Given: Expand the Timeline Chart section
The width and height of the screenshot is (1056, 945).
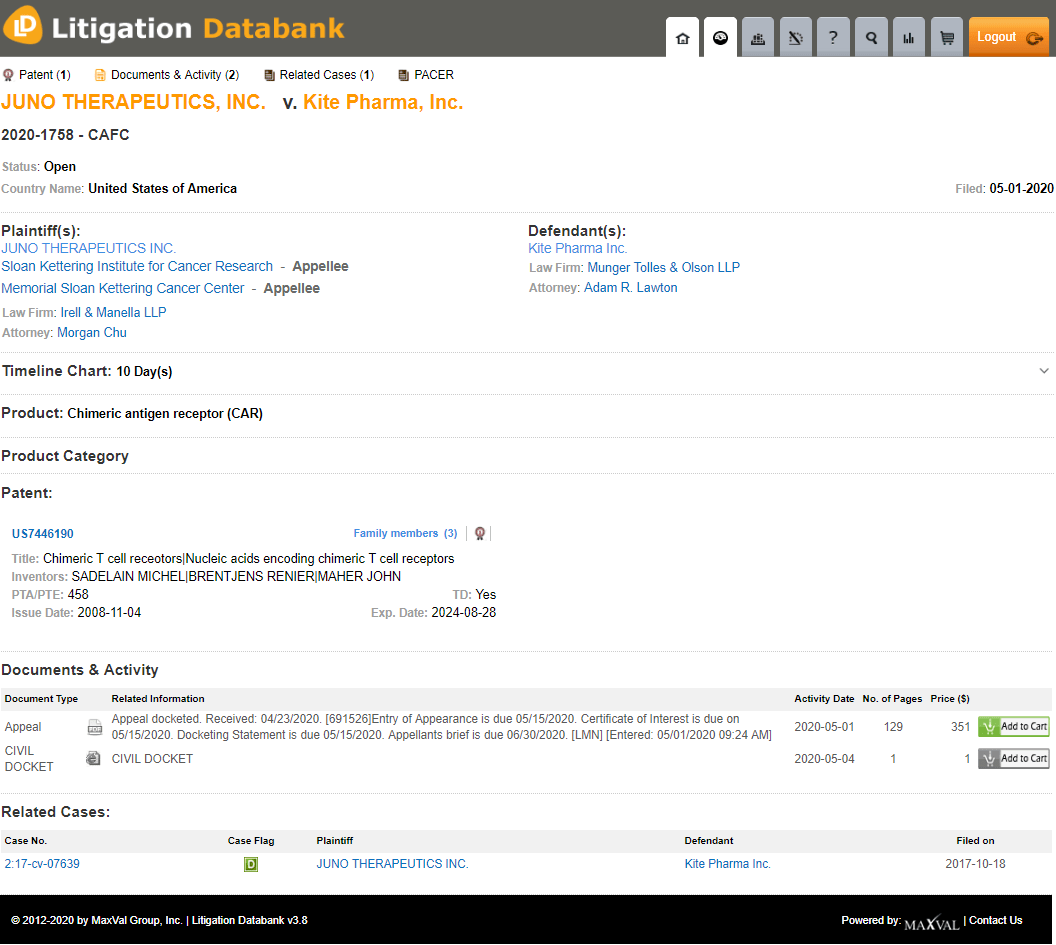Looking at the screenshot, I should pos(1043,371).
